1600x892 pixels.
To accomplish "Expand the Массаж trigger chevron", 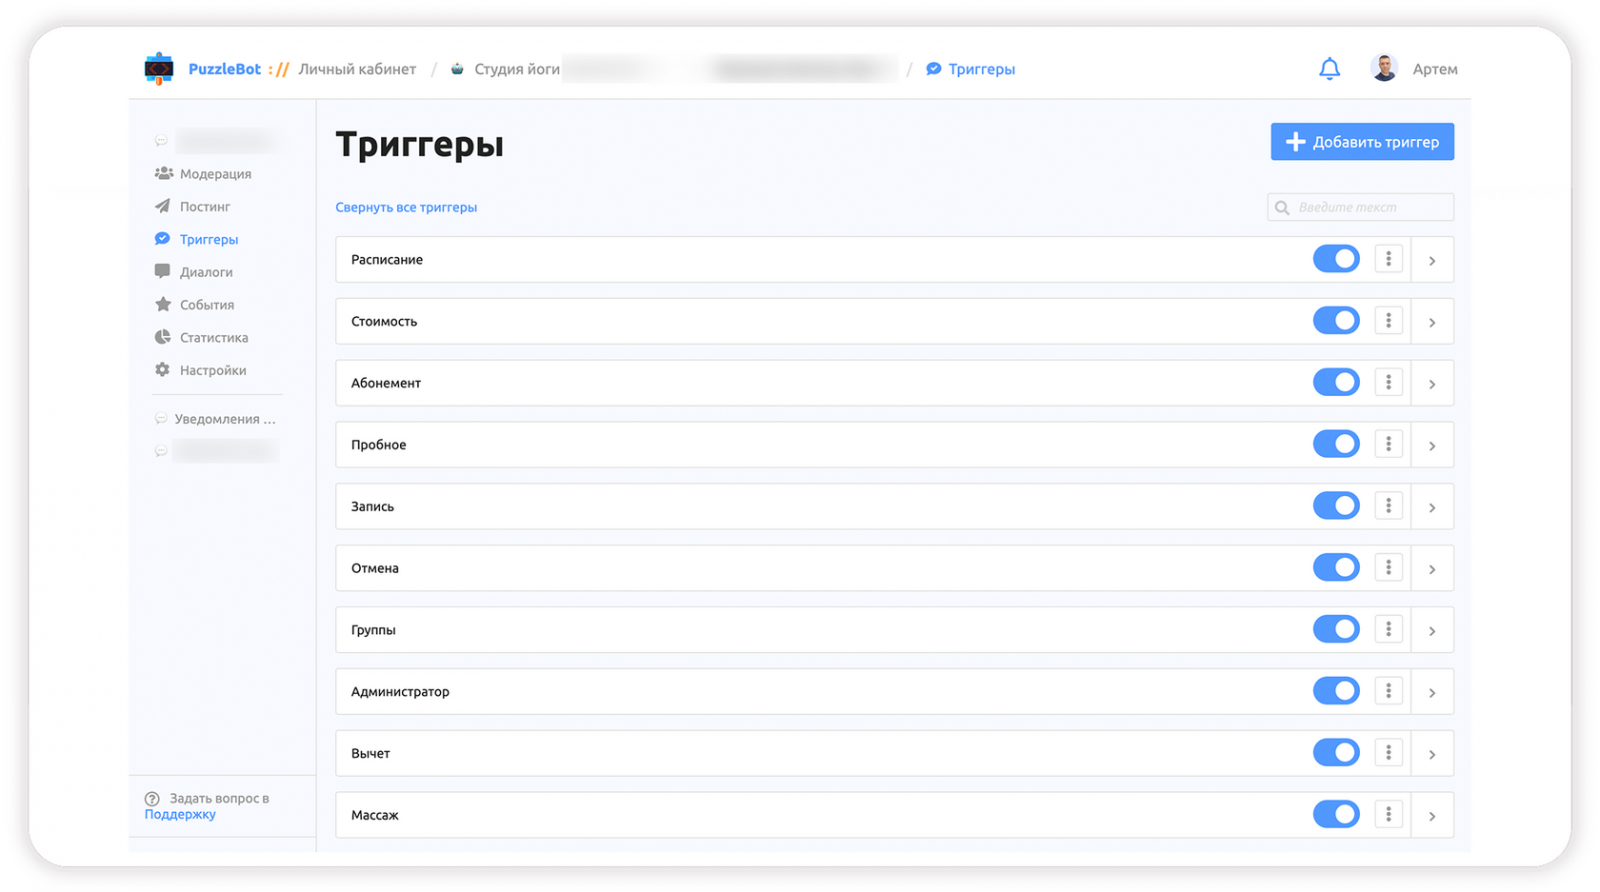I will [1432, 816].
